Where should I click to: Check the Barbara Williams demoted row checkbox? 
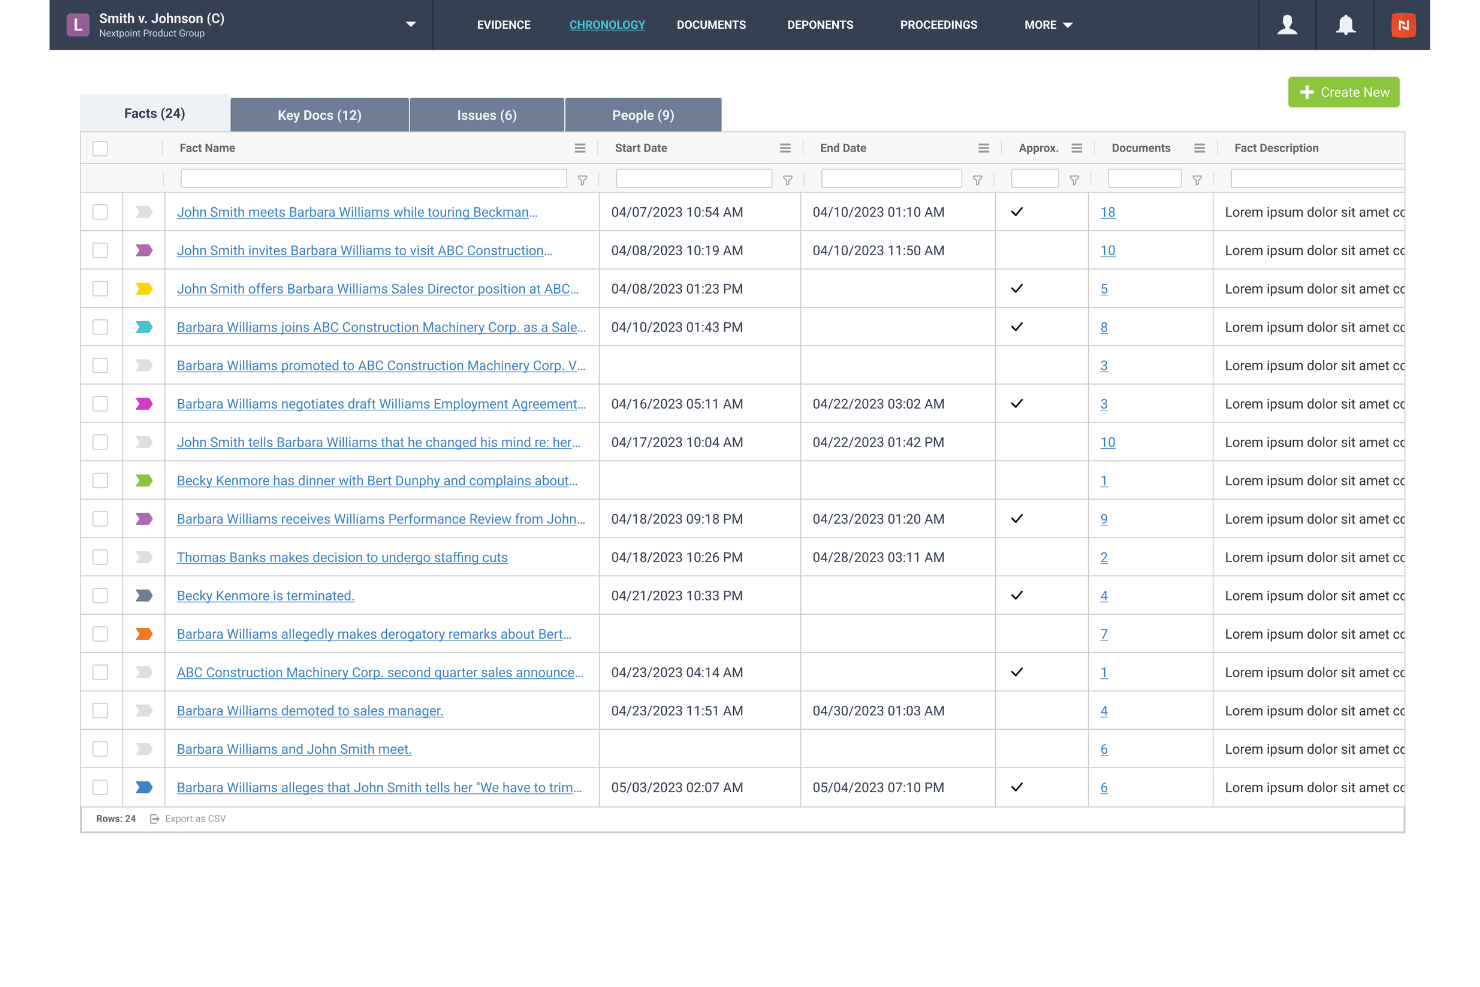[100, 711]
